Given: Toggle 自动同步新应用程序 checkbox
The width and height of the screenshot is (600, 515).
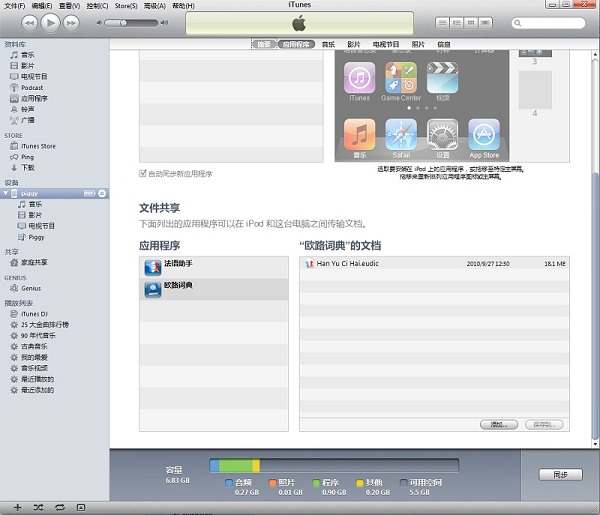Looking at the screenshot, I should point(143,173).
